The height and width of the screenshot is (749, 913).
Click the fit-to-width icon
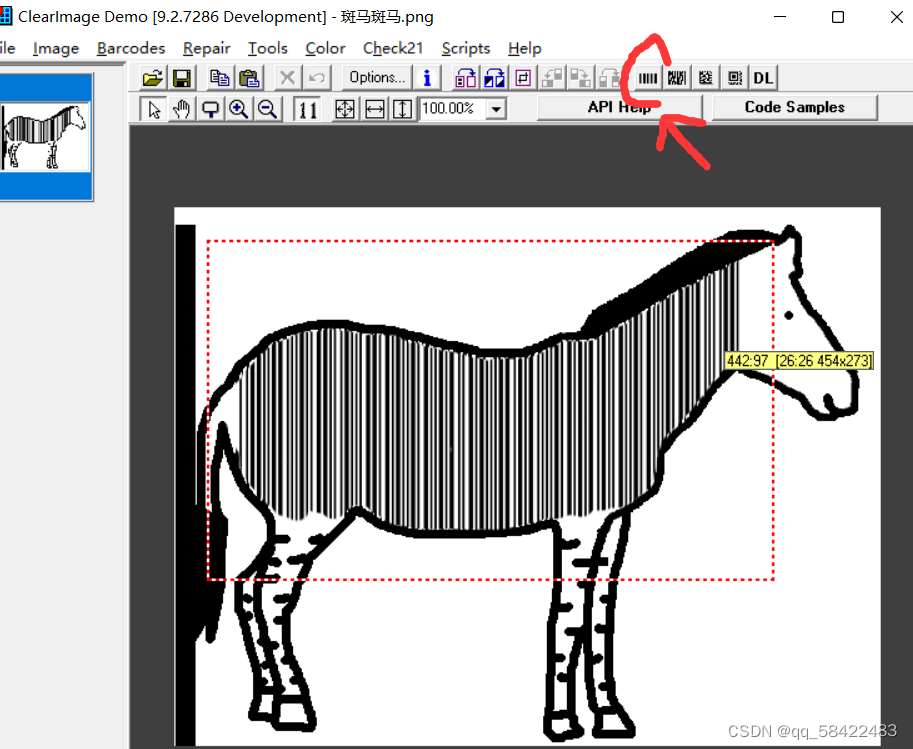point(374,109)
